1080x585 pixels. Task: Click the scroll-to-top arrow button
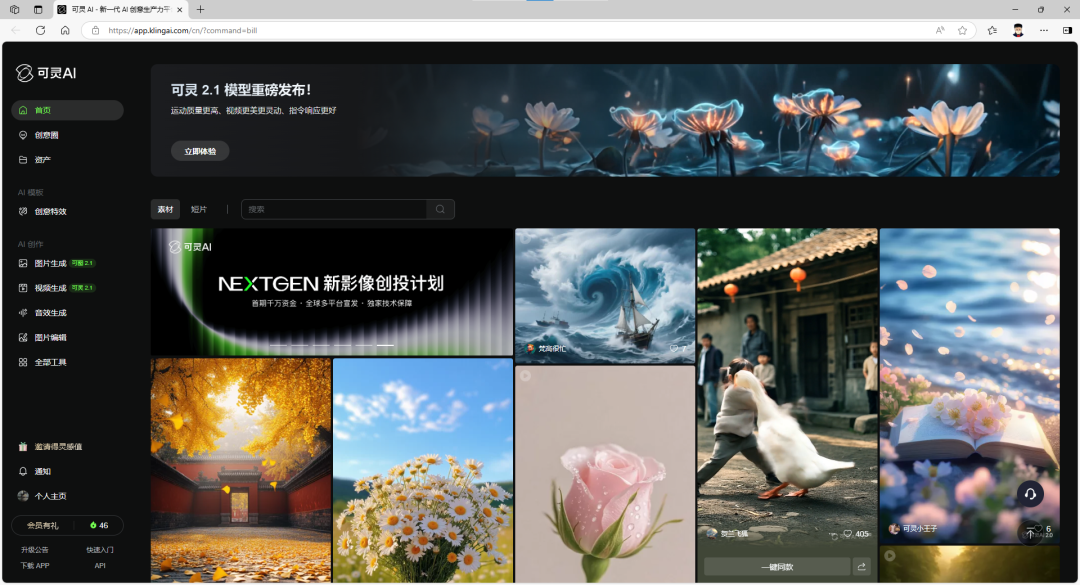1030,534
